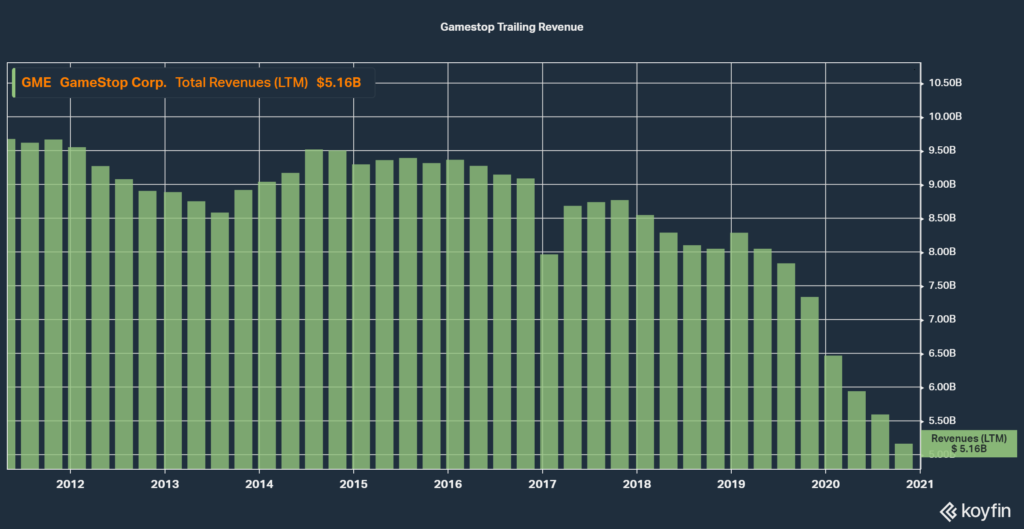Click the green legend color marker beside GME
Viewport: 1024px width, 529px height.
click(x=14, y=83)
